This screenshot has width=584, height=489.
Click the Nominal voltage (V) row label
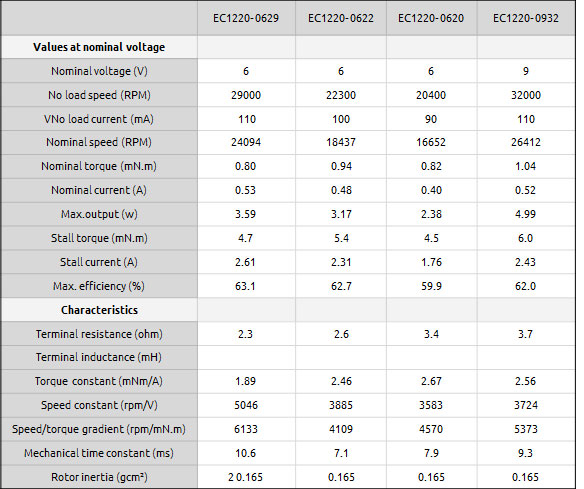click(x=99, y=71)
